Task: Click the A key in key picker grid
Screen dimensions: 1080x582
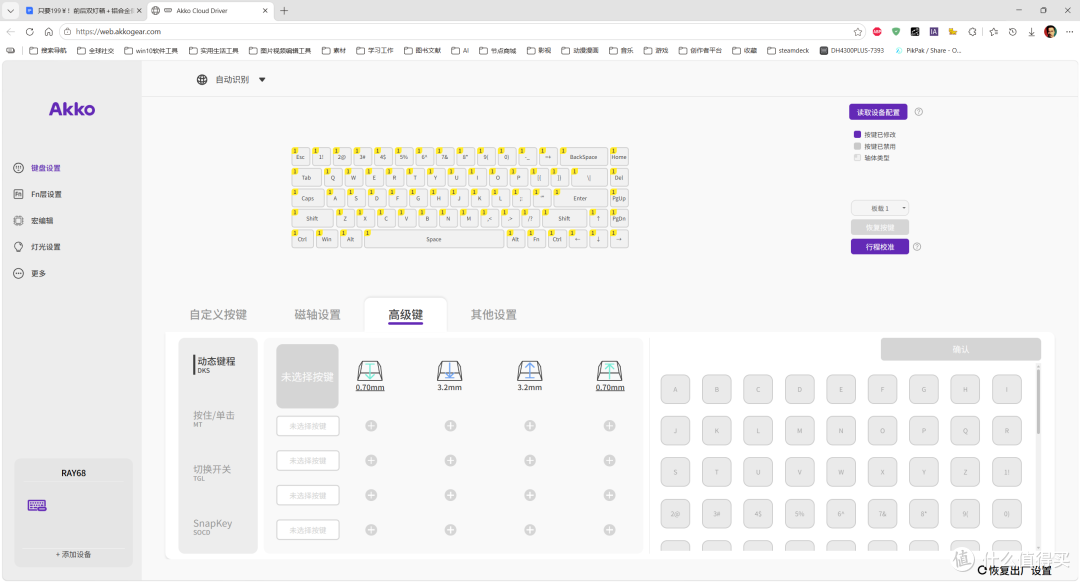Action: point(675,390)
